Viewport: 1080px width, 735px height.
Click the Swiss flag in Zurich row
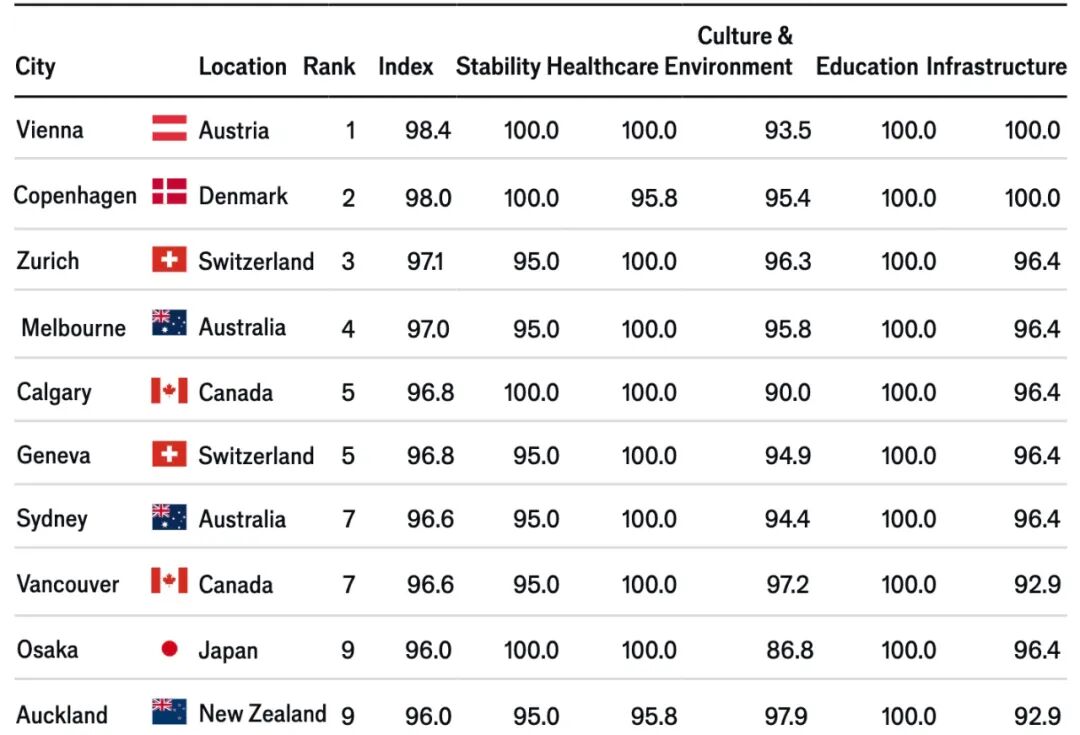tap(169, 260)
